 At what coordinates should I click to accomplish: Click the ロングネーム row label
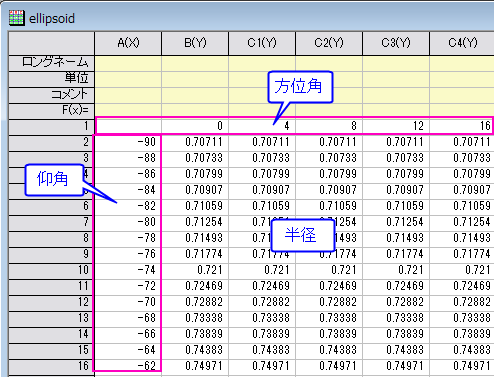tap(51, 63)
